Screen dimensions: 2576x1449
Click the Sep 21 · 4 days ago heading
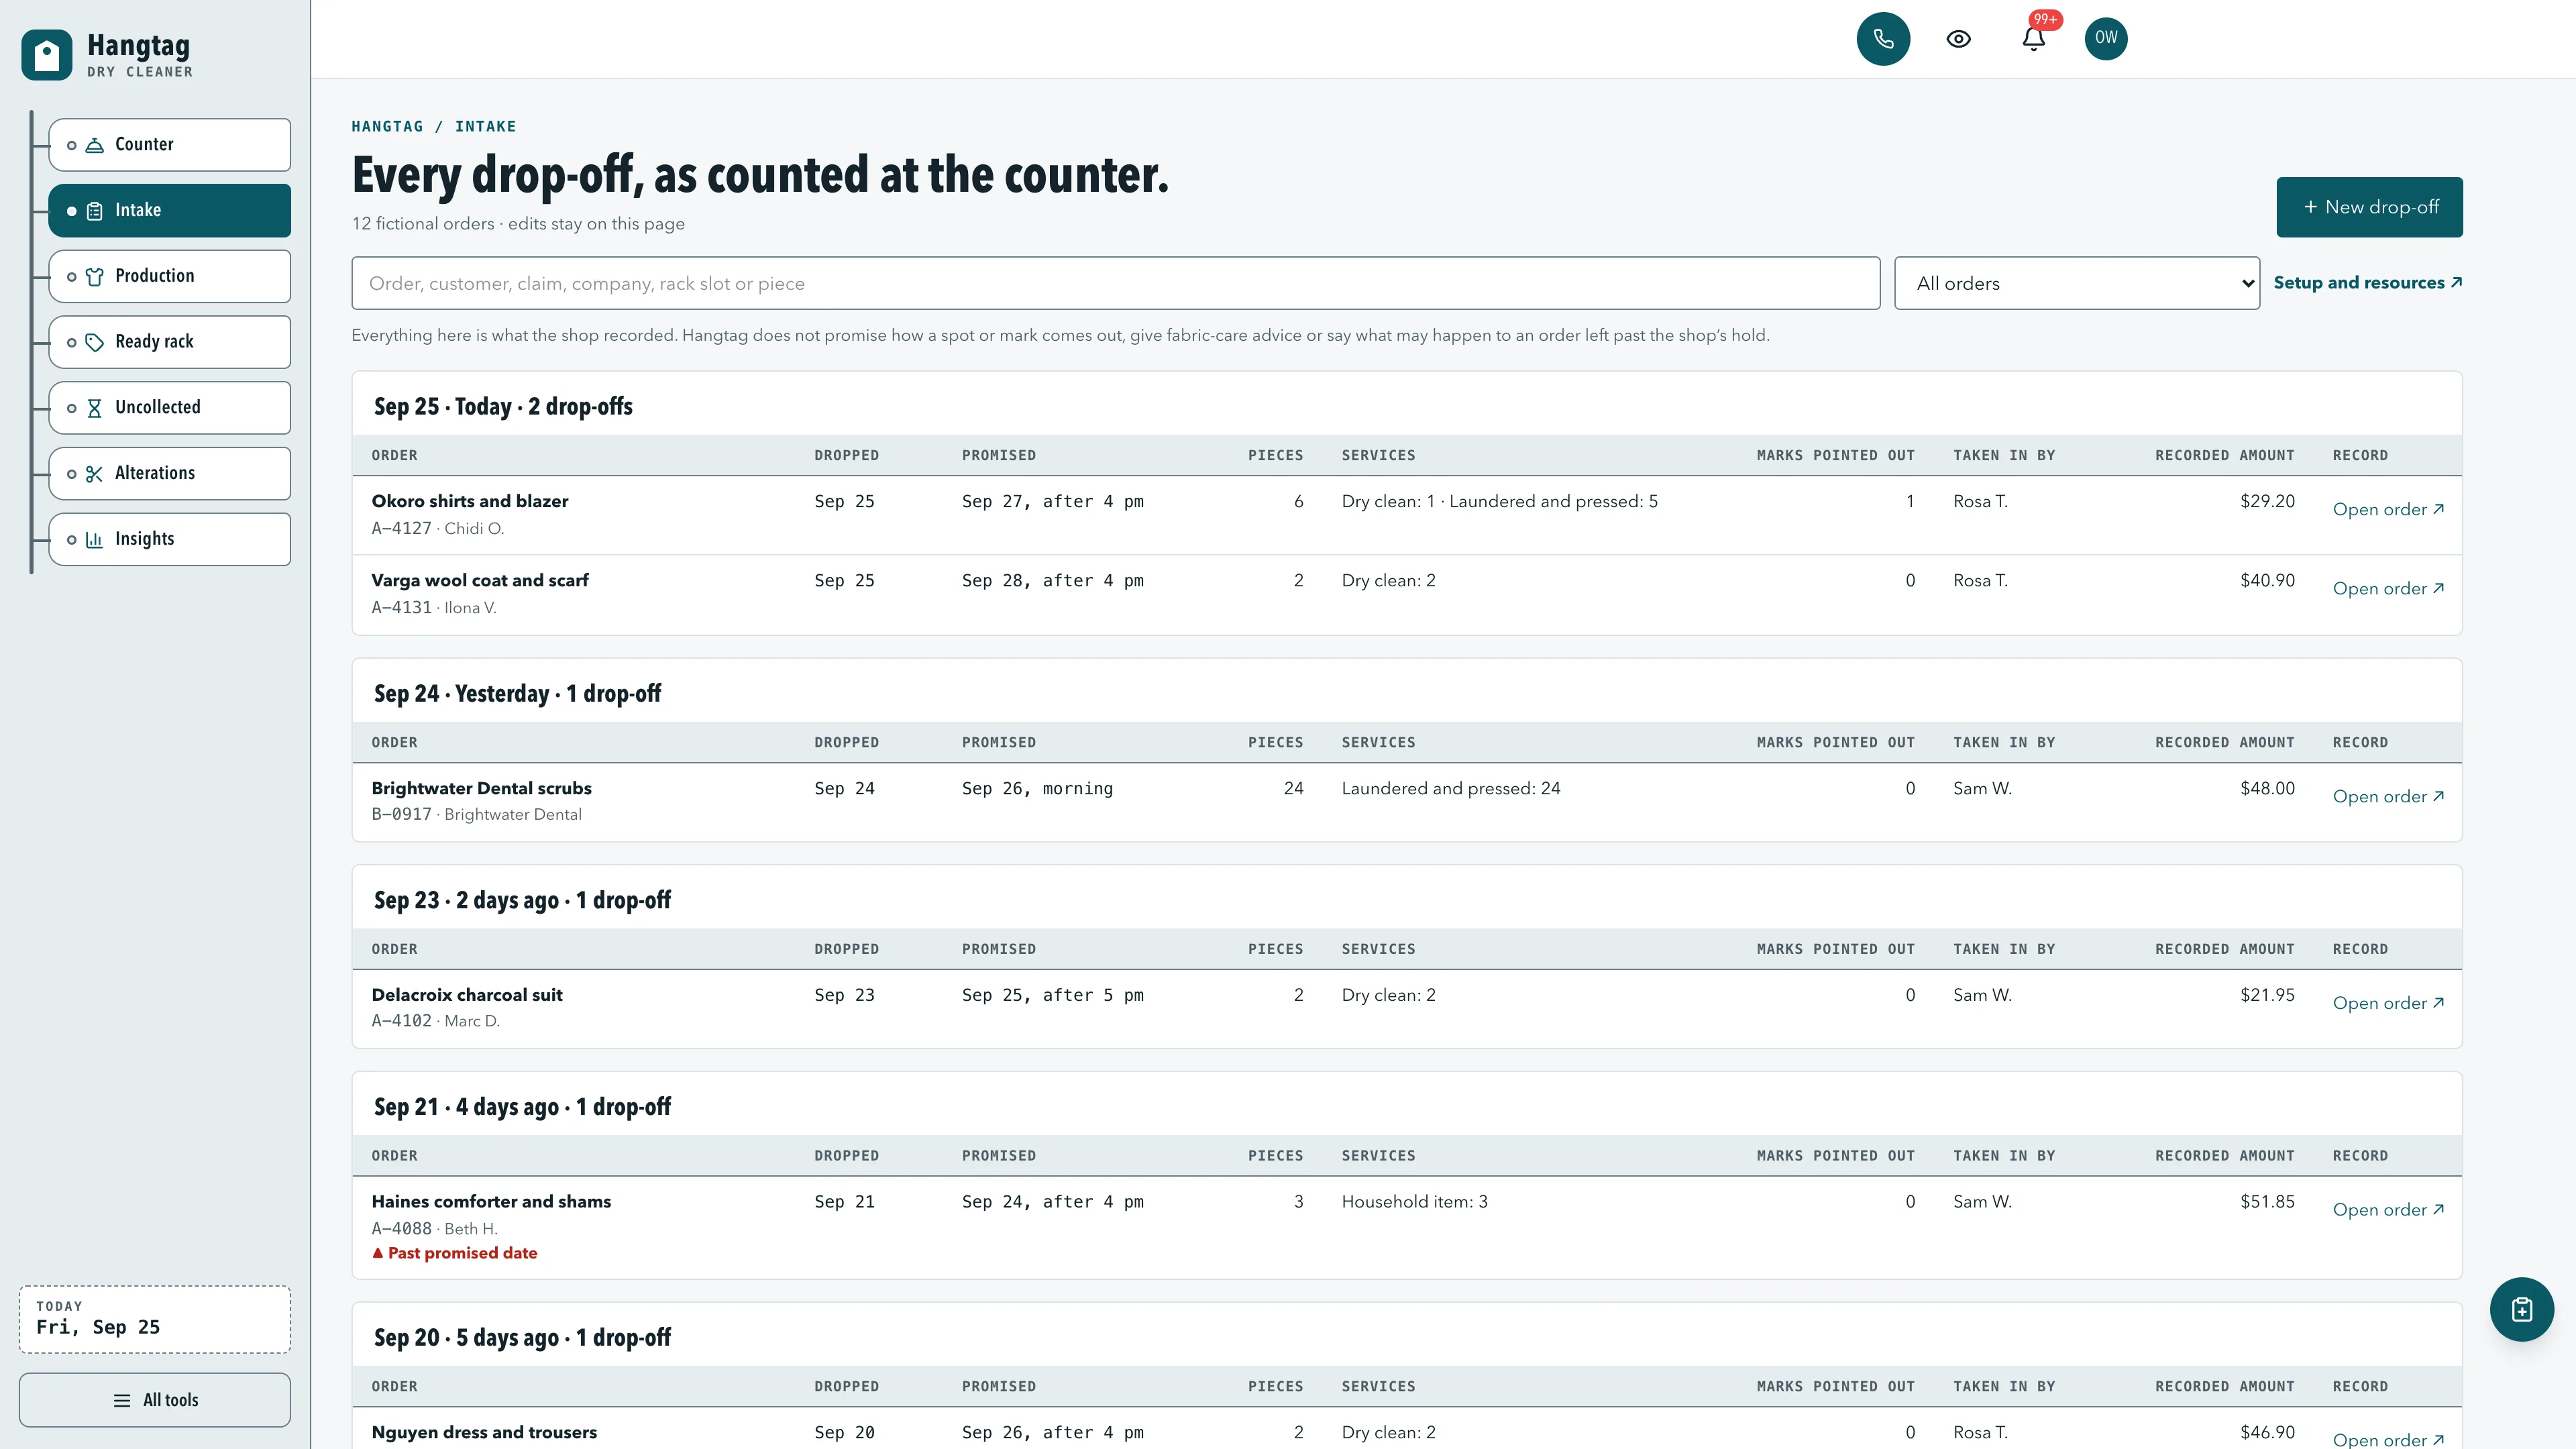(x=522, y=1106)
